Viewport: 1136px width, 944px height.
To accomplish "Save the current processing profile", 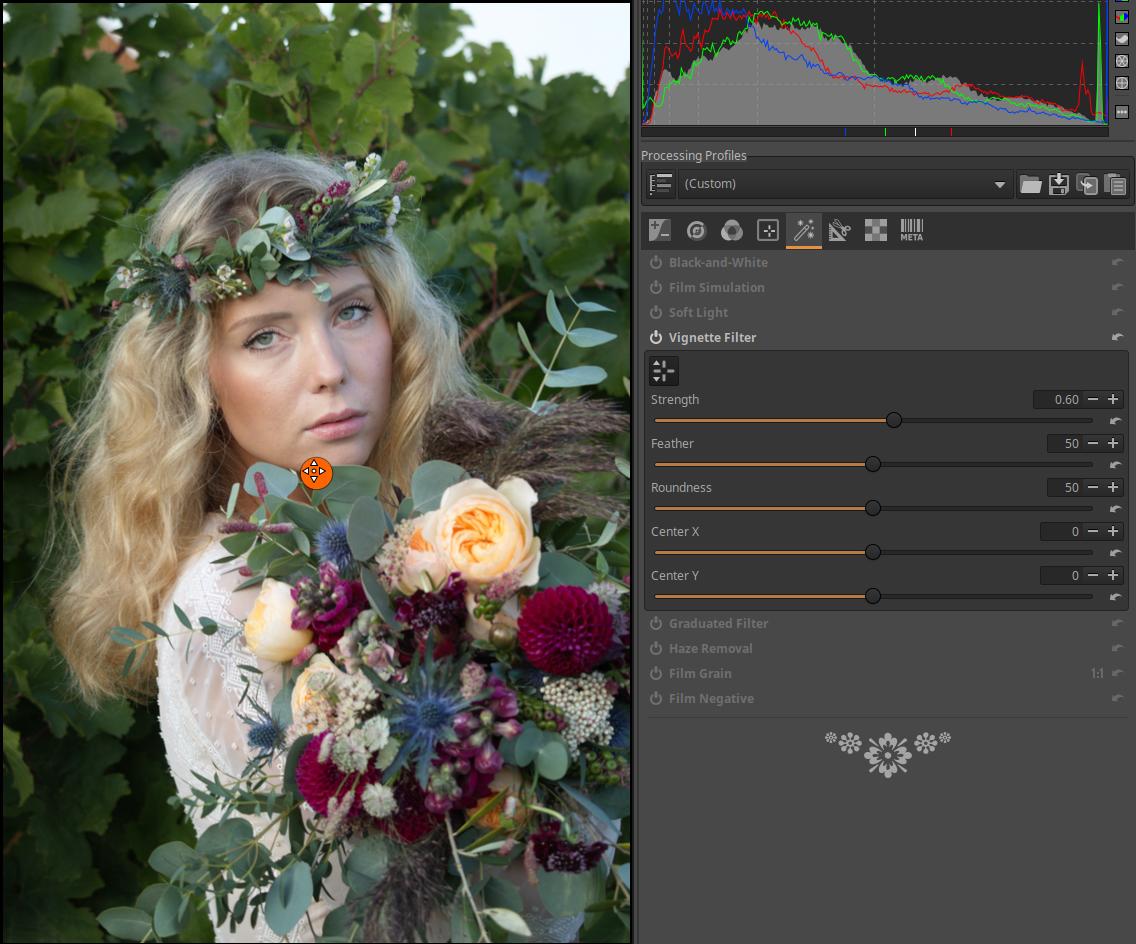I will click(x=1058, y=184).
